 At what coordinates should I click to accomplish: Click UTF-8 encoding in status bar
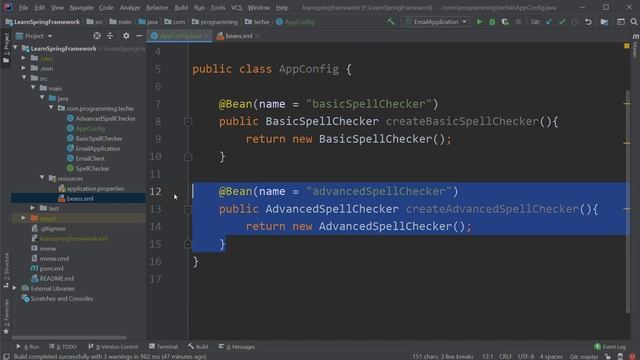point(526,356)
